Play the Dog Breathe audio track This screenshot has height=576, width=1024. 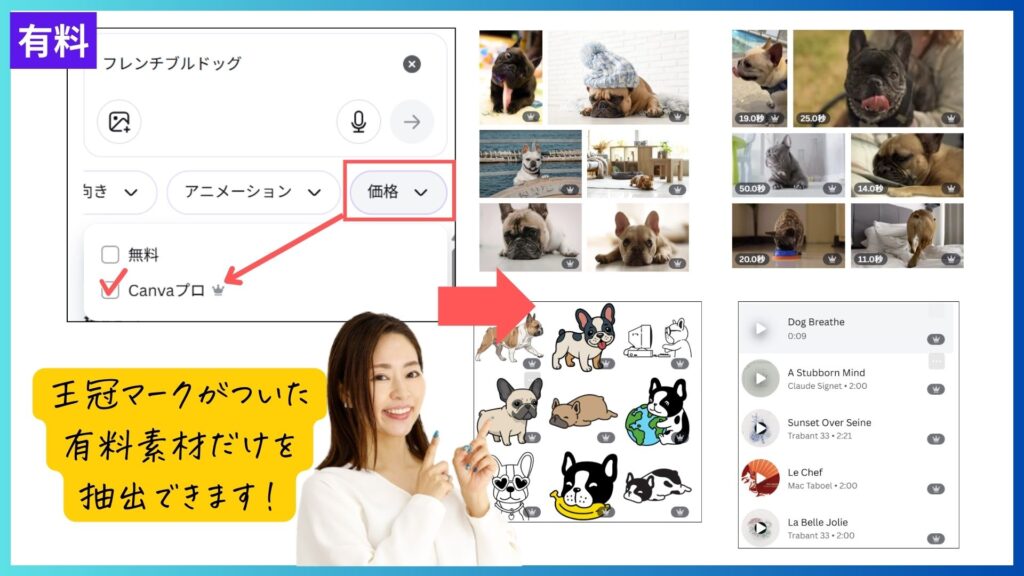point(761,329)
